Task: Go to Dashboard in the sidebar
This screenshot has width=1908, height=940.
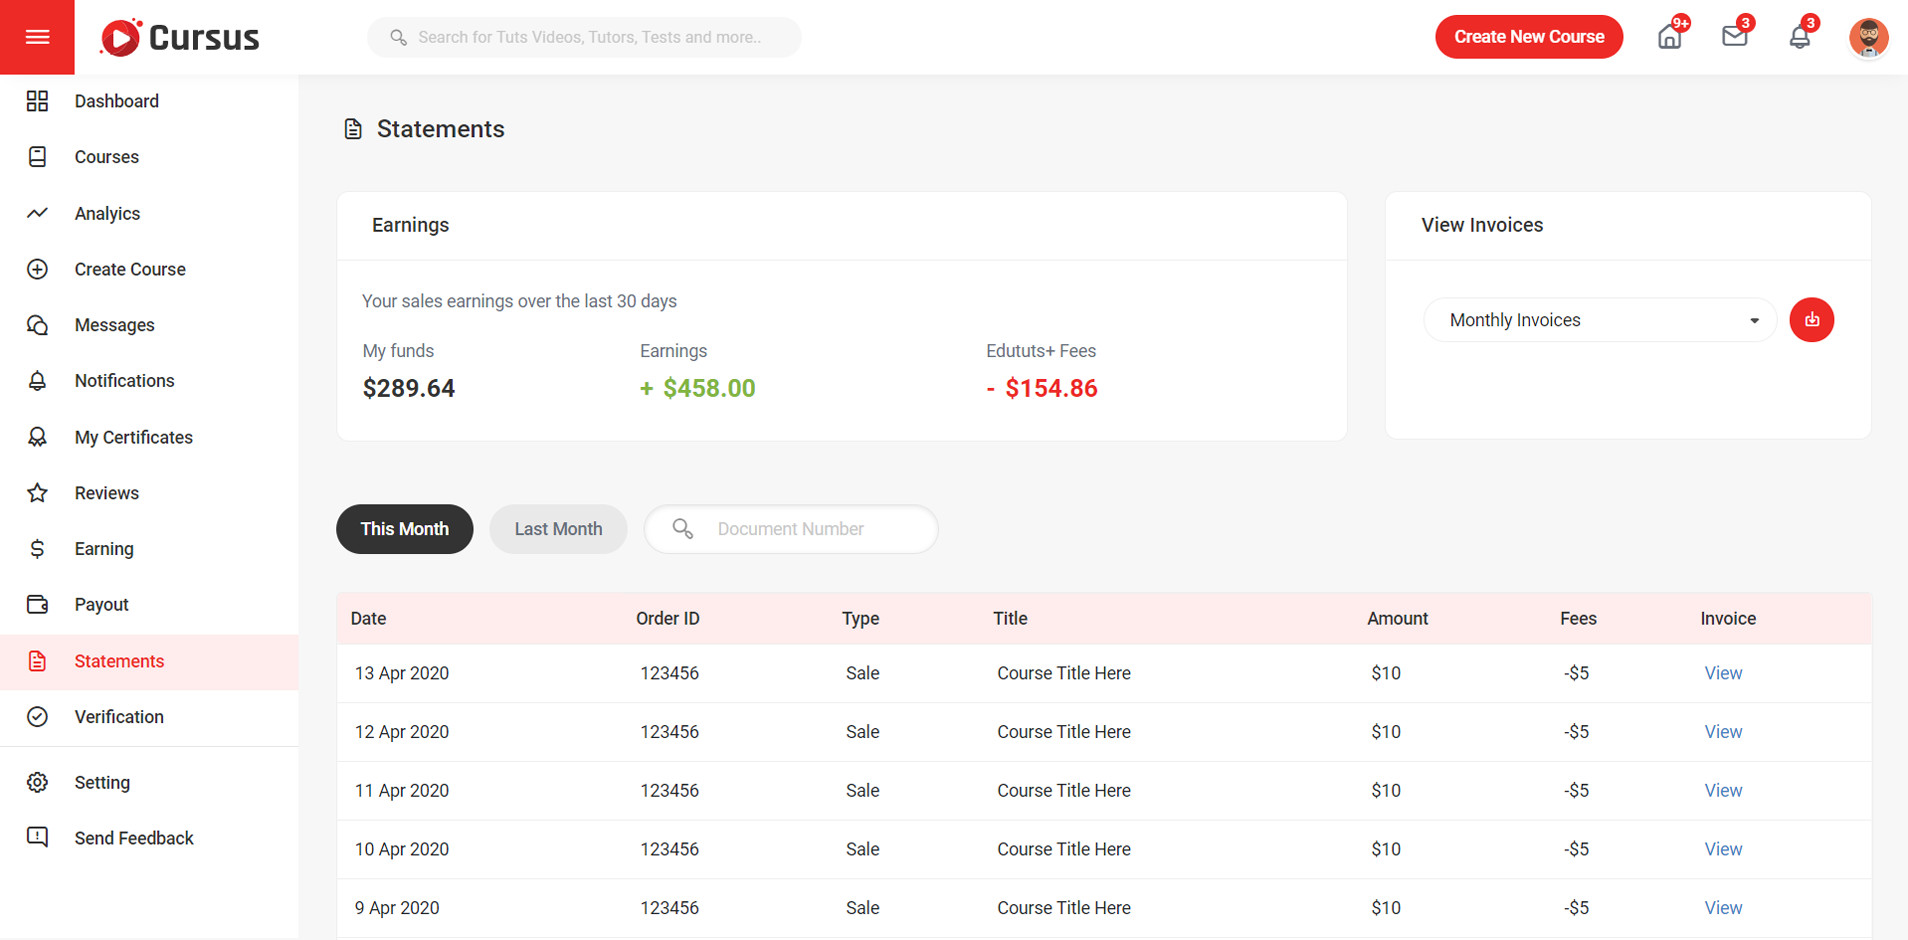Action: tap(116, 101)
